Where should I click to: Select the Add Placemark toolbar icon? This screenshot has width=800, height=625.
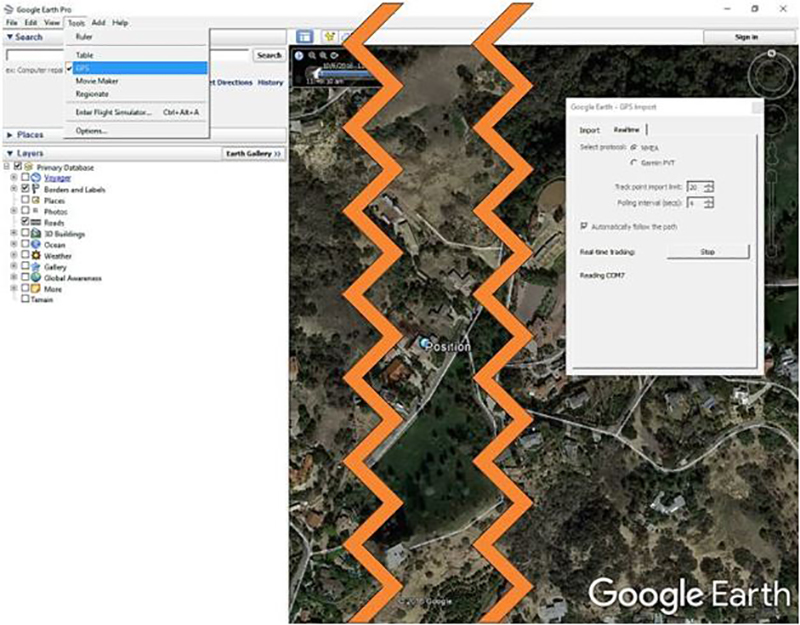[331, 37]
